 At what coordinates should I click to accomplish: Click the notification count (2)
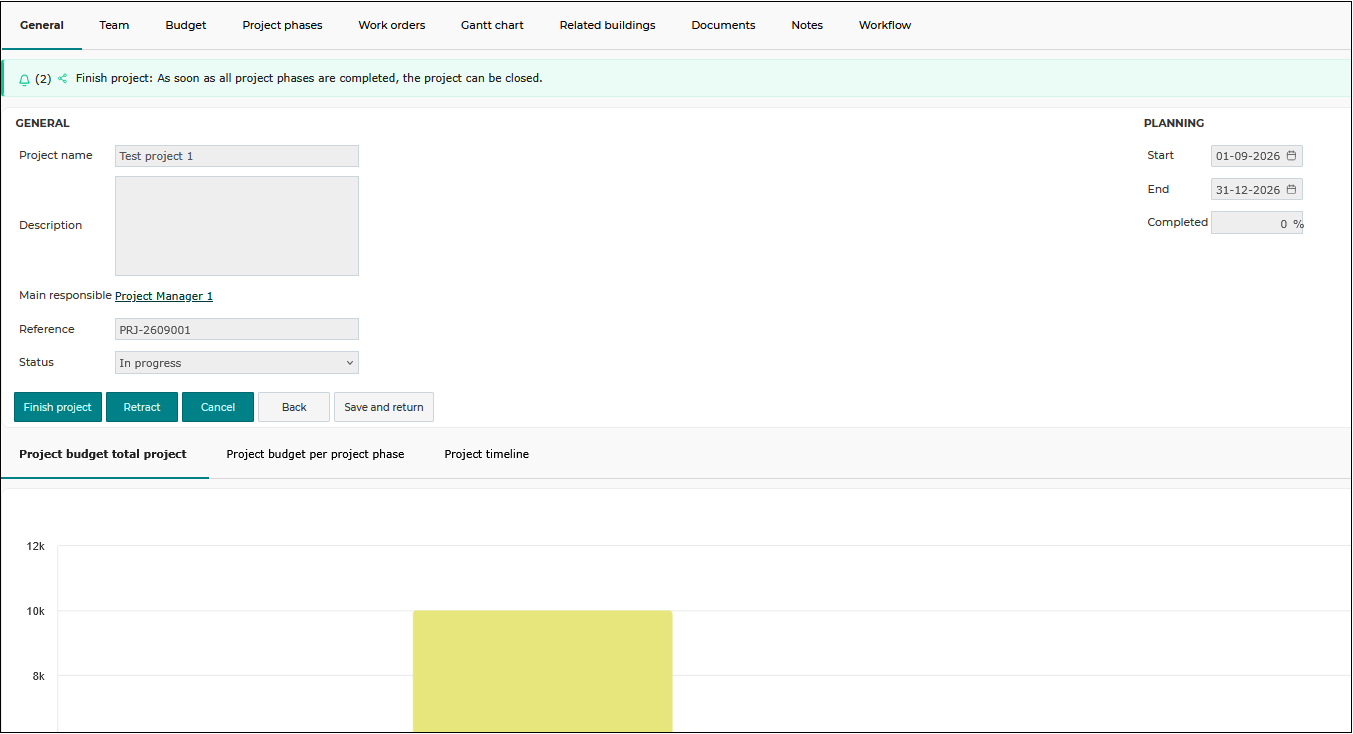[43, 79]
